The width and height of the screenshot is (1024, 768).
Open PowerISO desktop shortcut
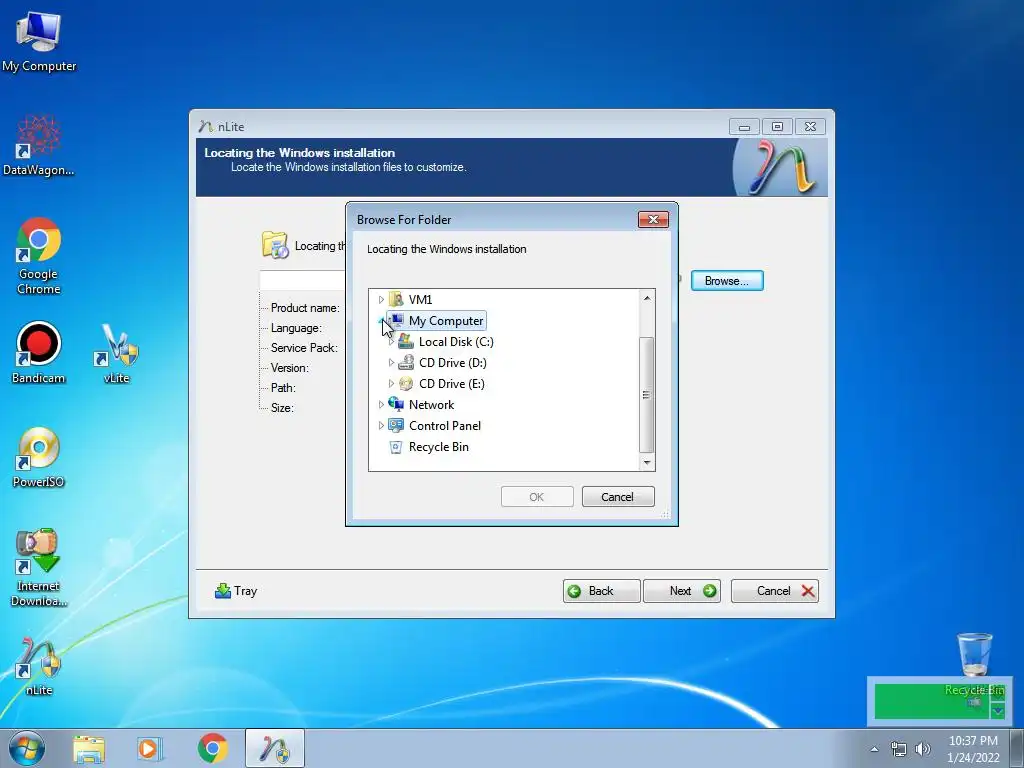tap(39, 457)
